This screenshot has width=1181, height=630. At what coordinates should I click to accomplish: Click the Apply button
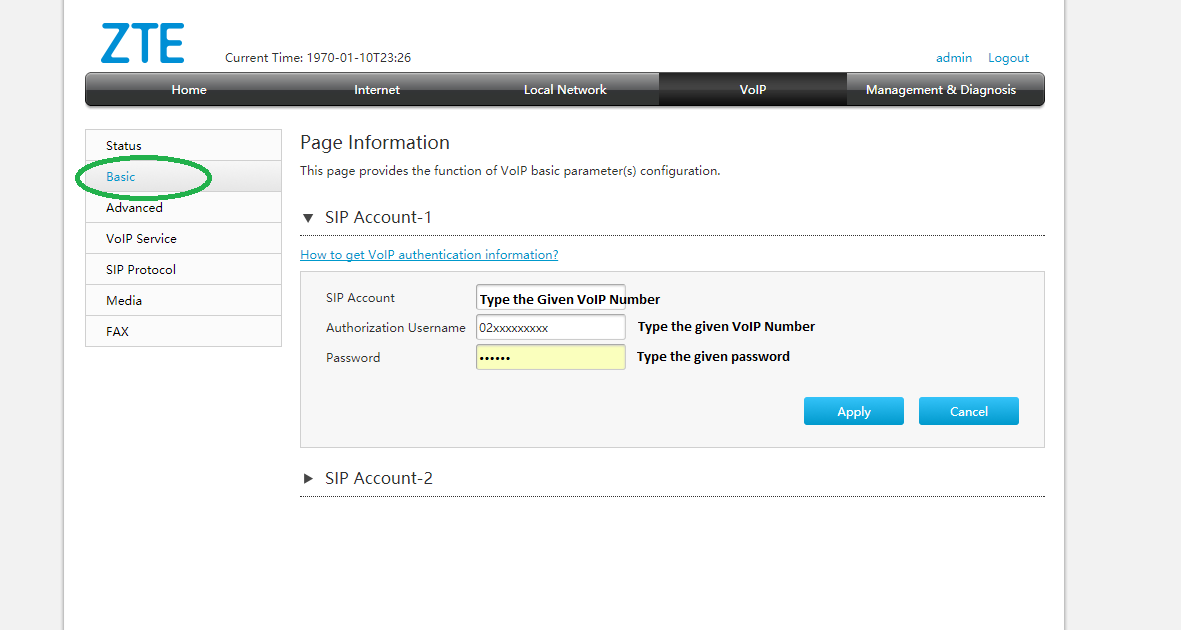tap(853, 411)
